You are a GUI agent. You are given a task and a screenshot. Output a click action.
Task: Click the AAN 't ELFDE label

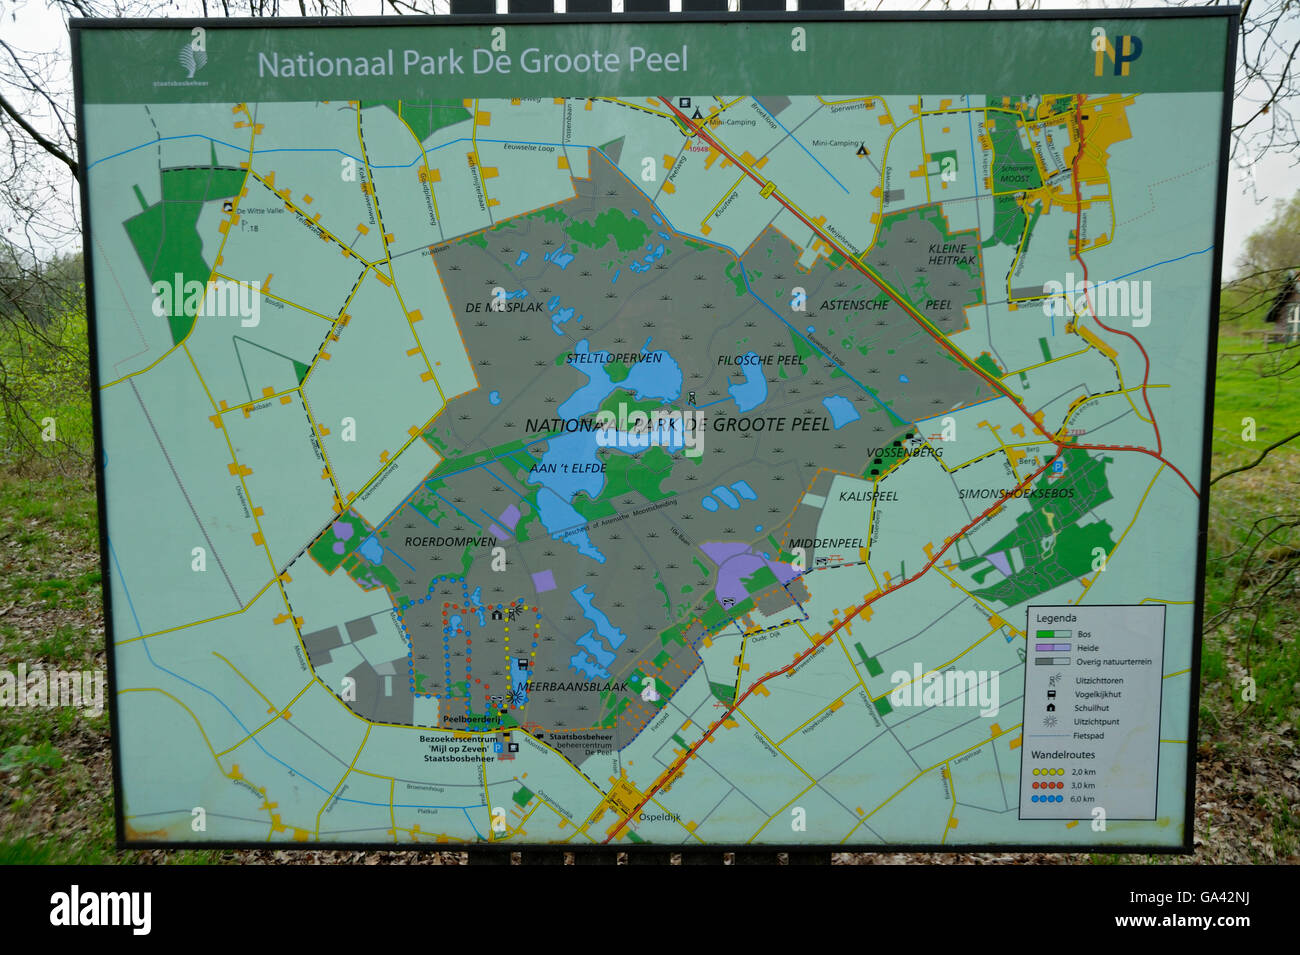click(x=567, y=467)
